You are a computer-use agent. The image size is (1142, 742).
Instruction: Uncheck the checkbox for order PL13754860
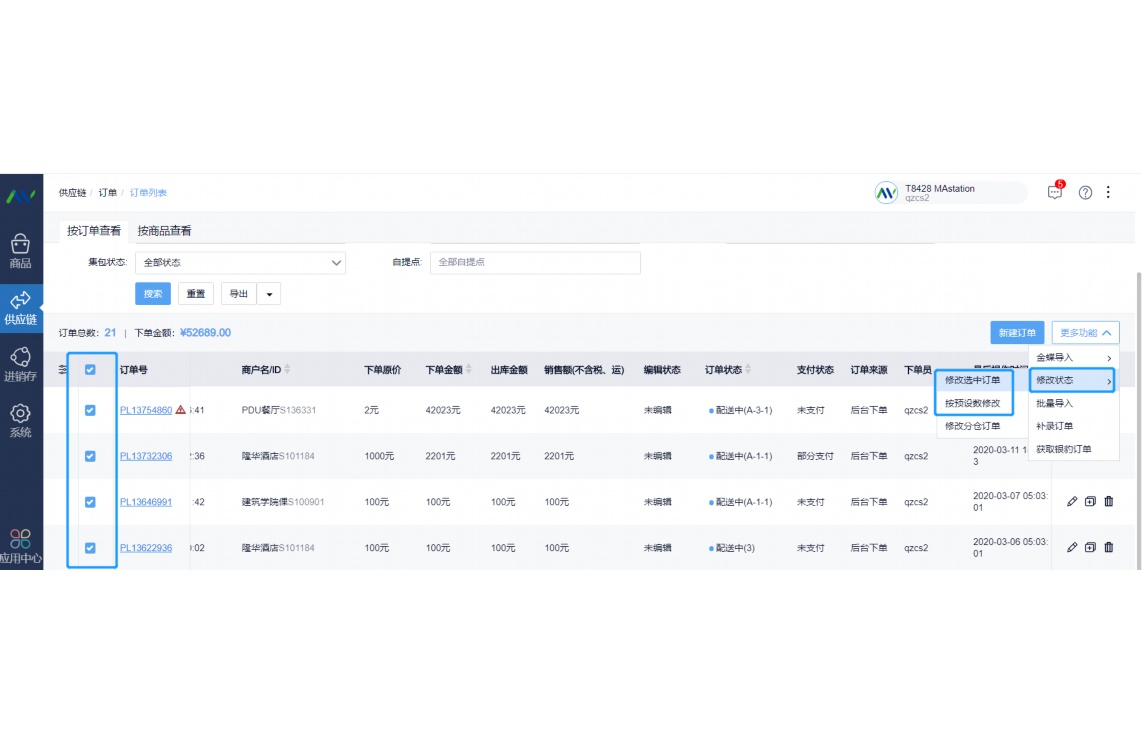(90, 410)
